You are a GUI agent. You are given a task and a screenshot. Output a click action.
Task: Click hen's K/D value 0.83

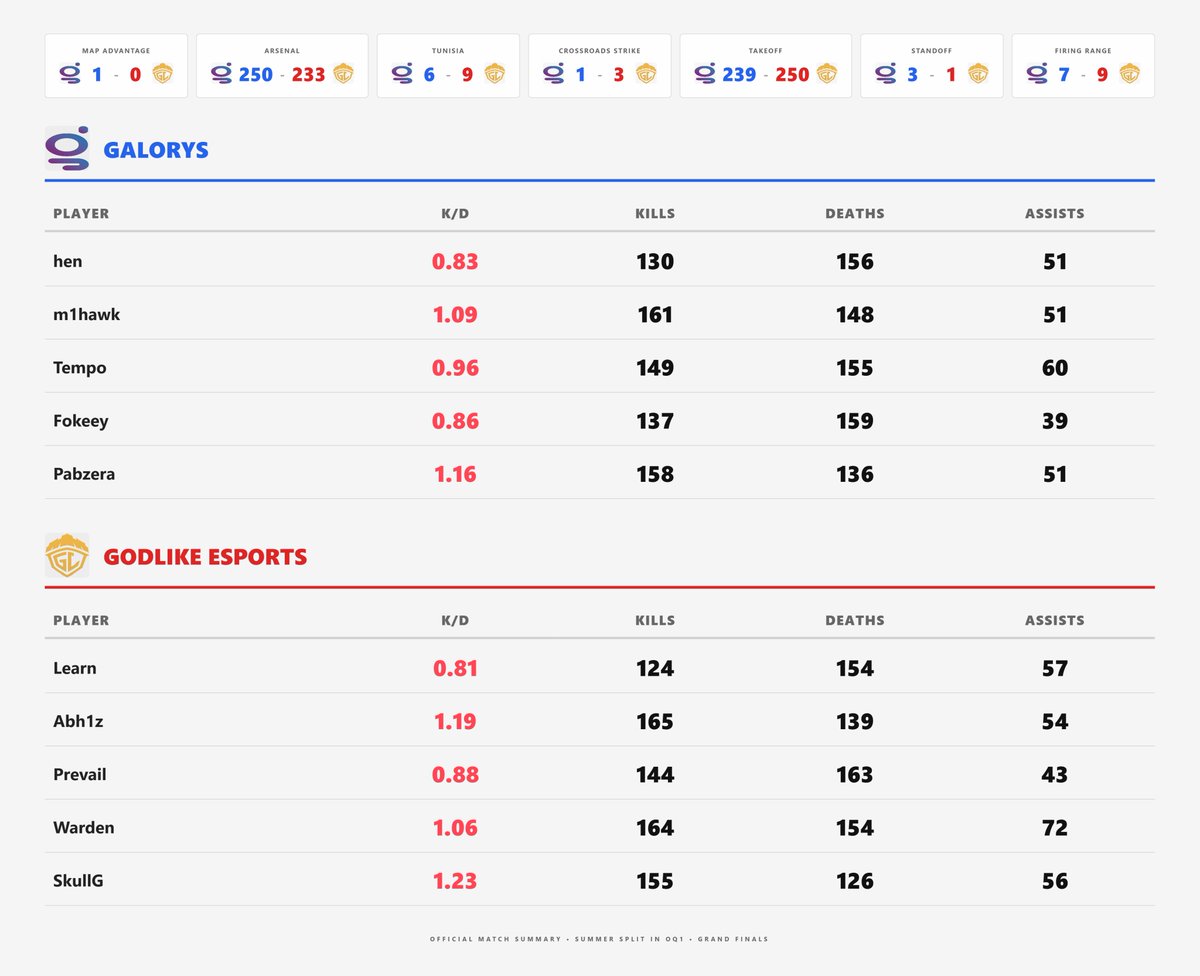coord(455,261)
